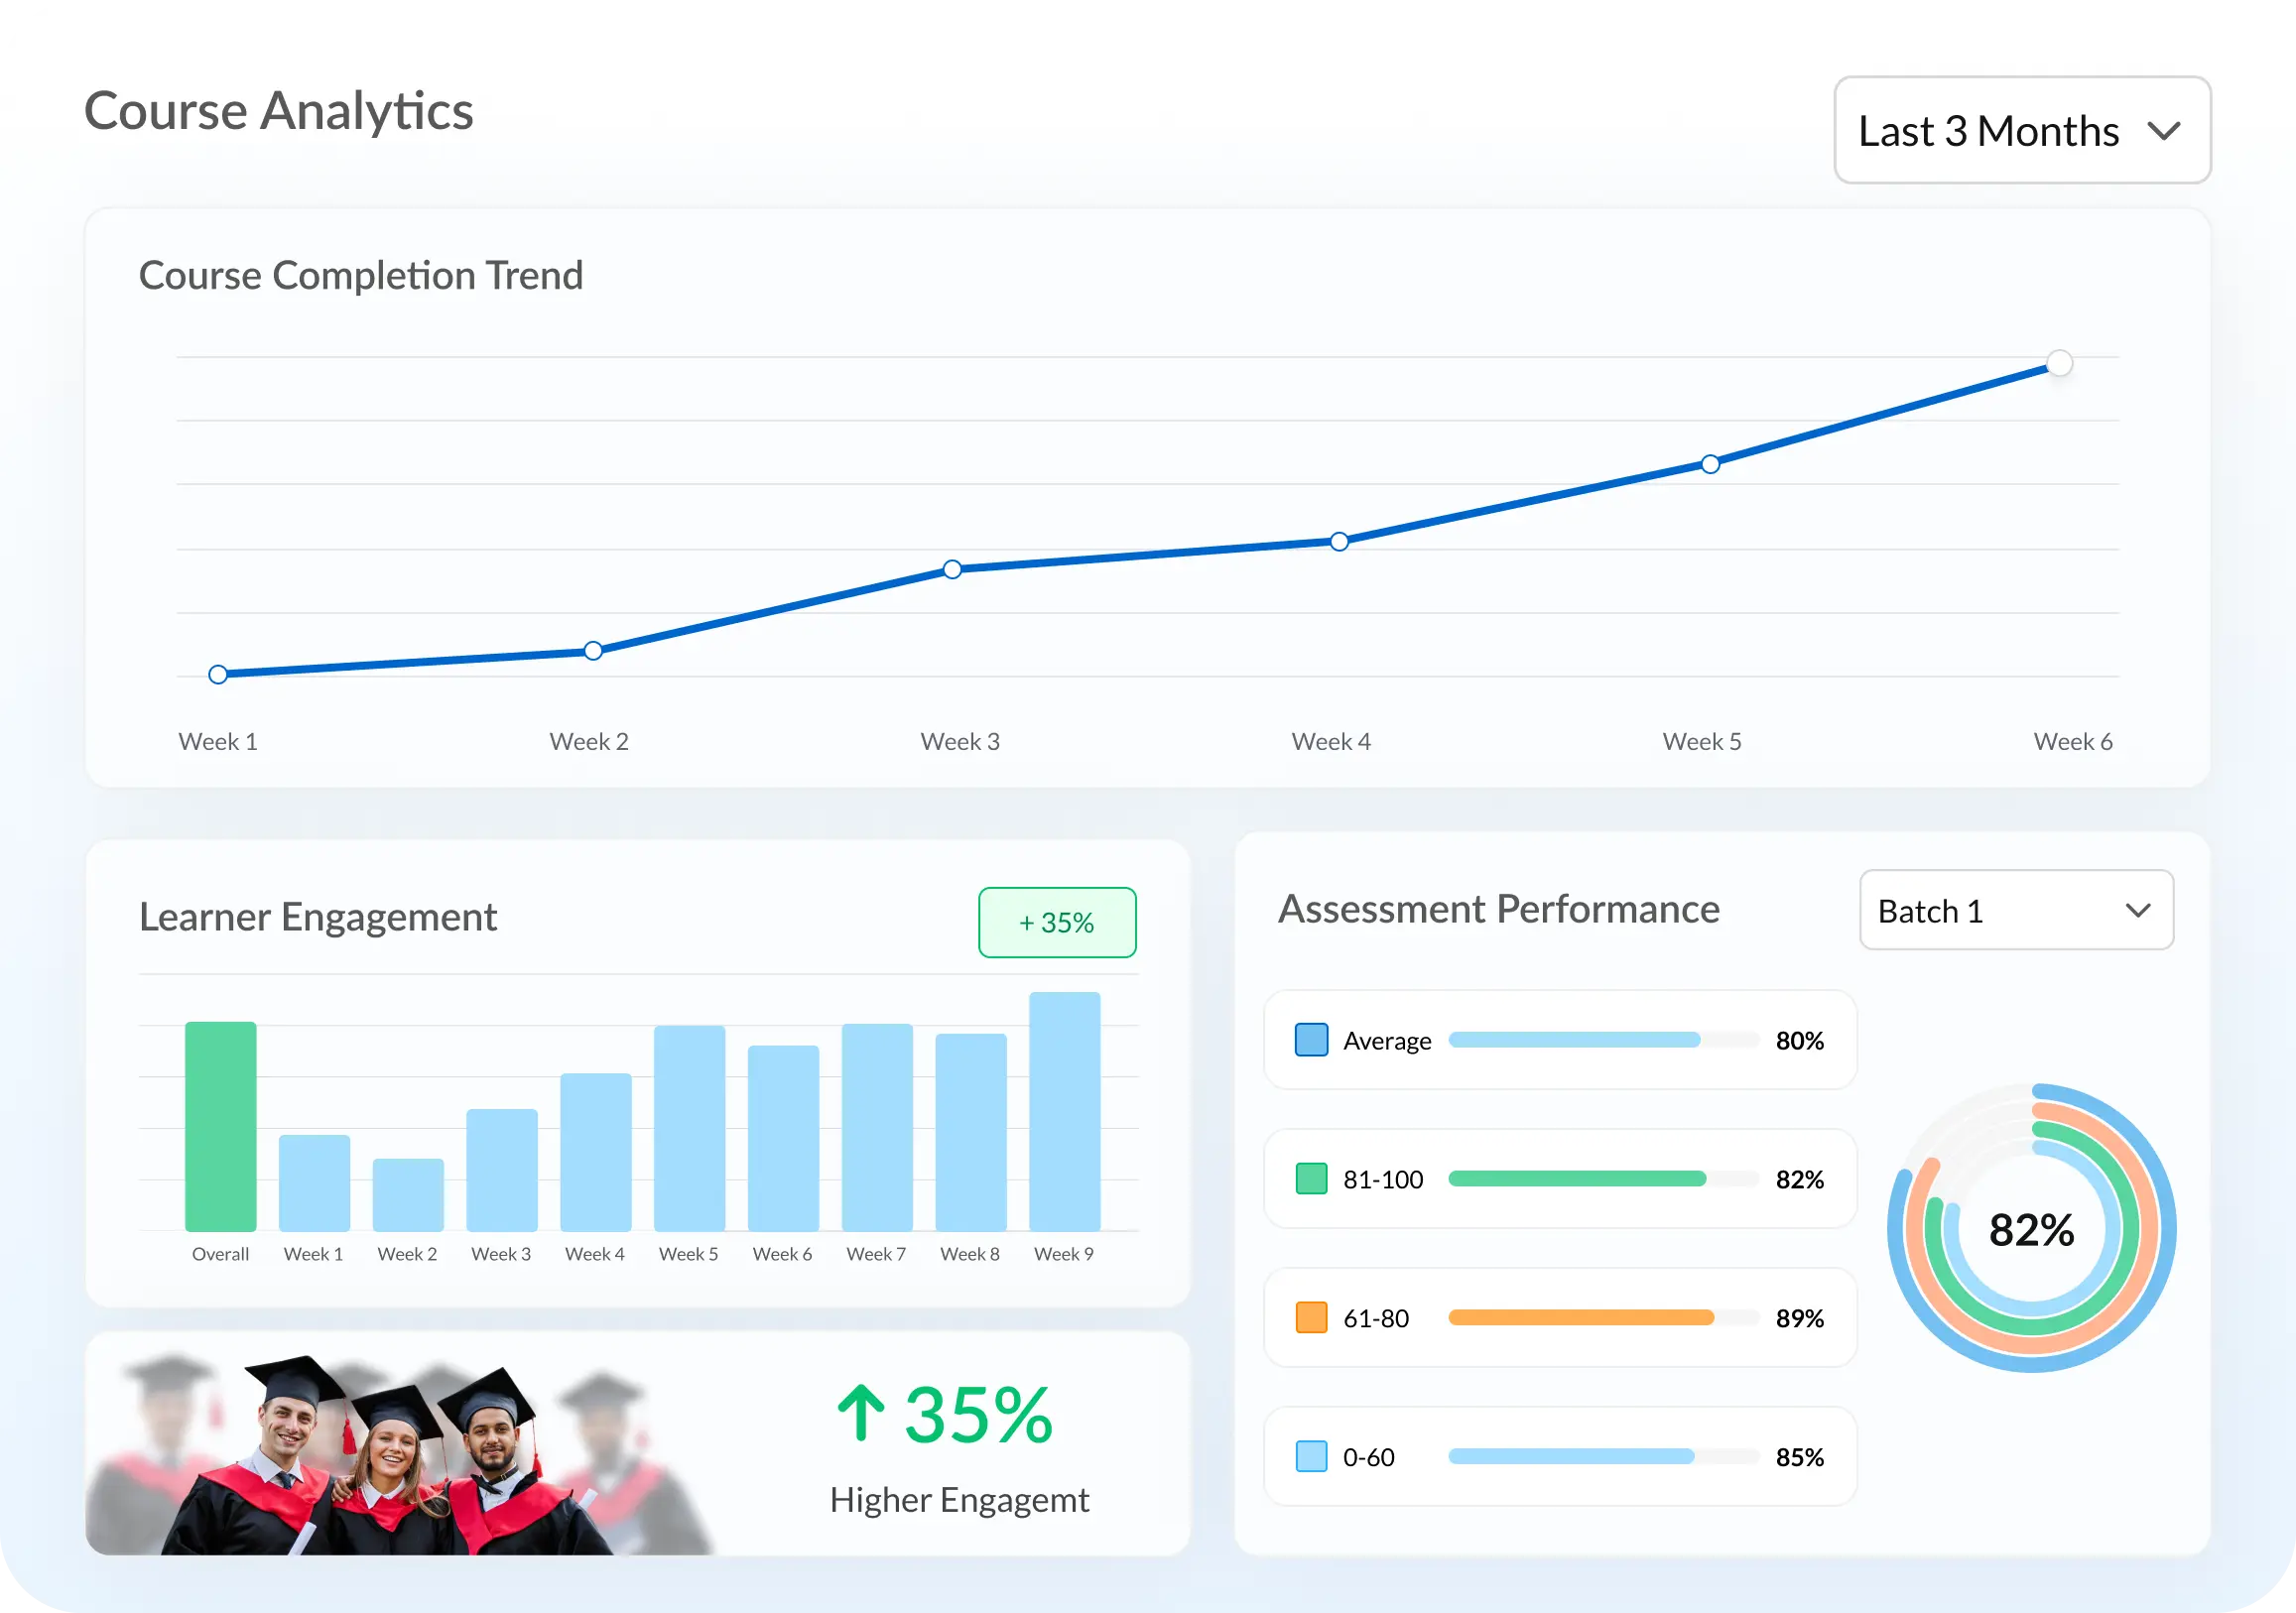Click the 0-60 performance row showing 85%
This screenshot has height=1613, width=2296.
pyautogui.click(x=1560, y=1457)
